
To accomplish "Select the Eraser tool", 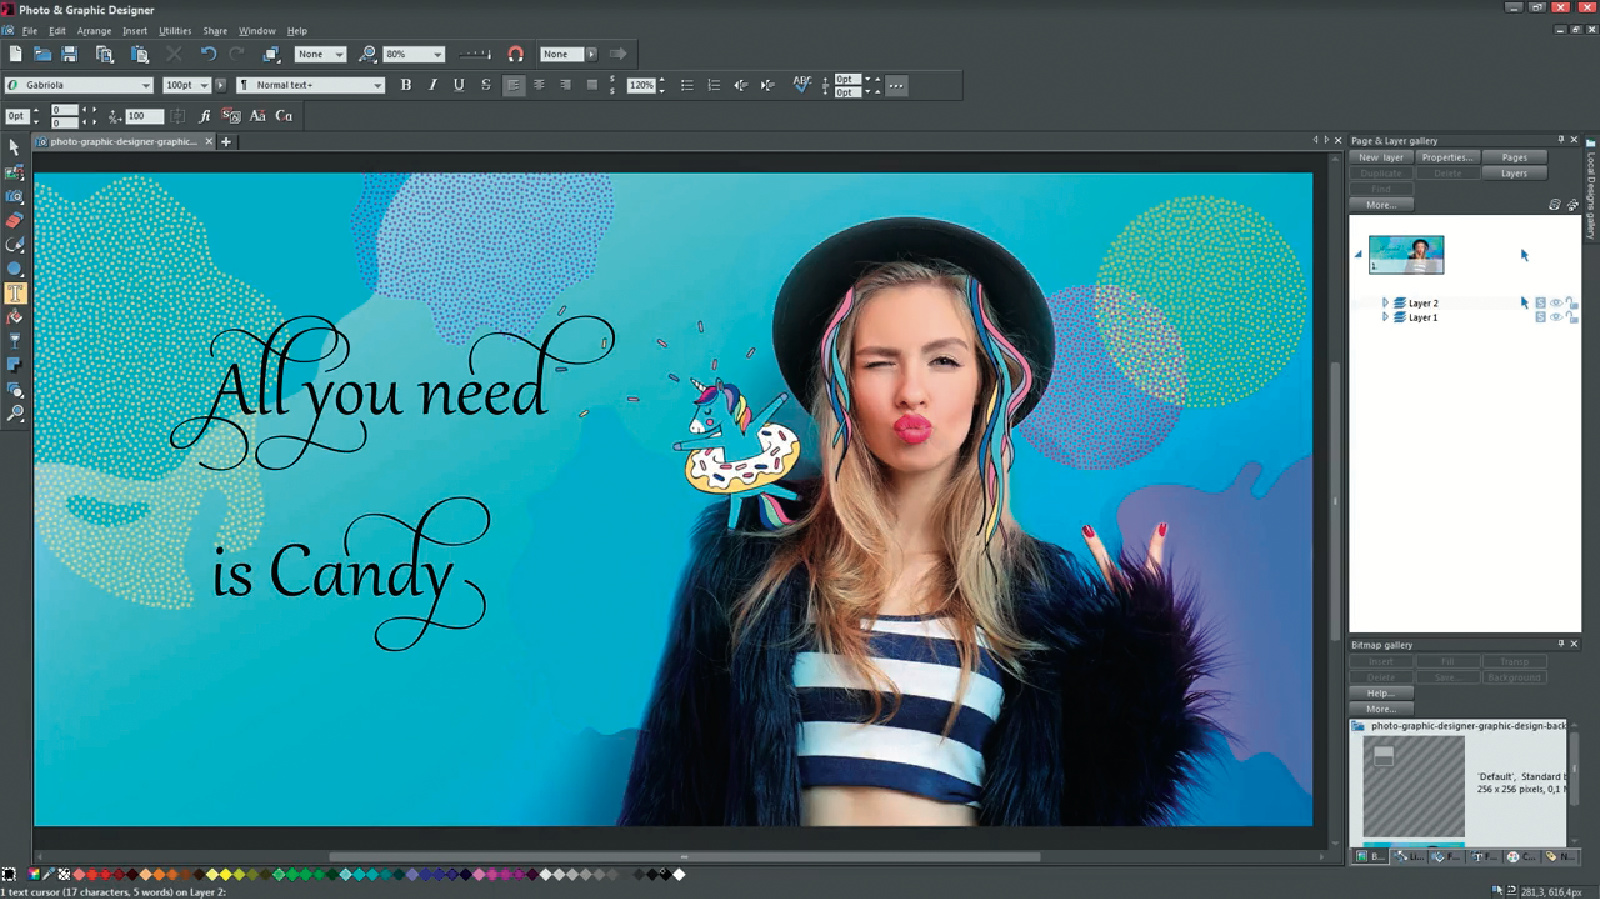I will 14,220.
